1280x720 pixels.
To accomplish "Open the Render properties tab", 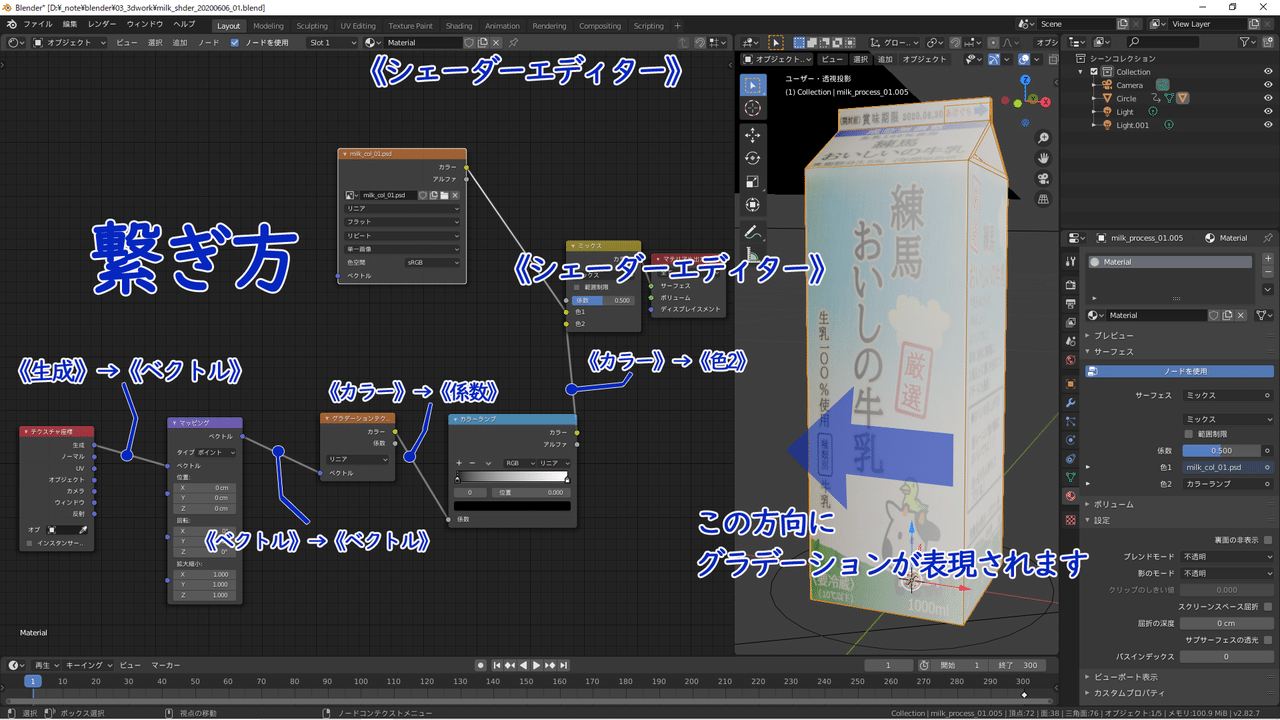I will pos(1070,285).
